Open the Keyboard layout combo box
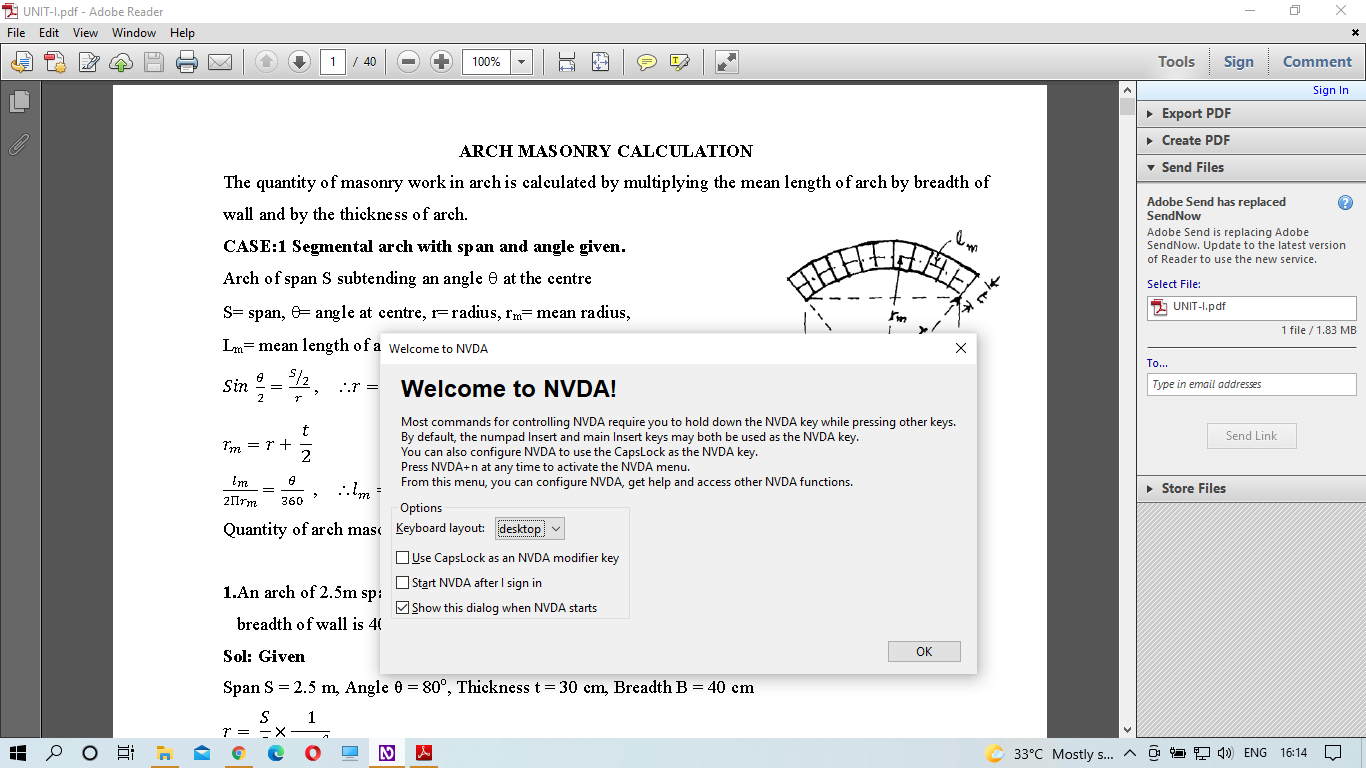The height and width of the screenshot is (768, 1366). pyautogui.click(x=530, y=529)
